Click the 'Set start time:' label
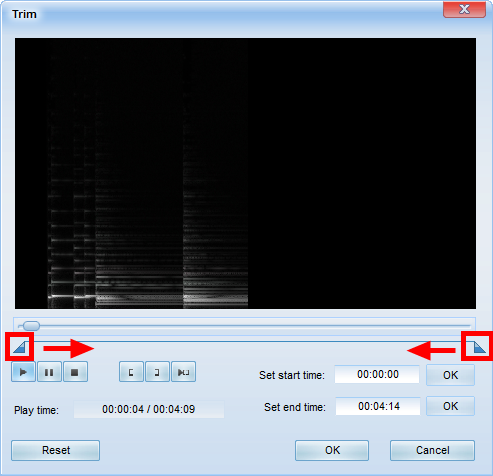This screenshot has width=493, height=476. 292,375
